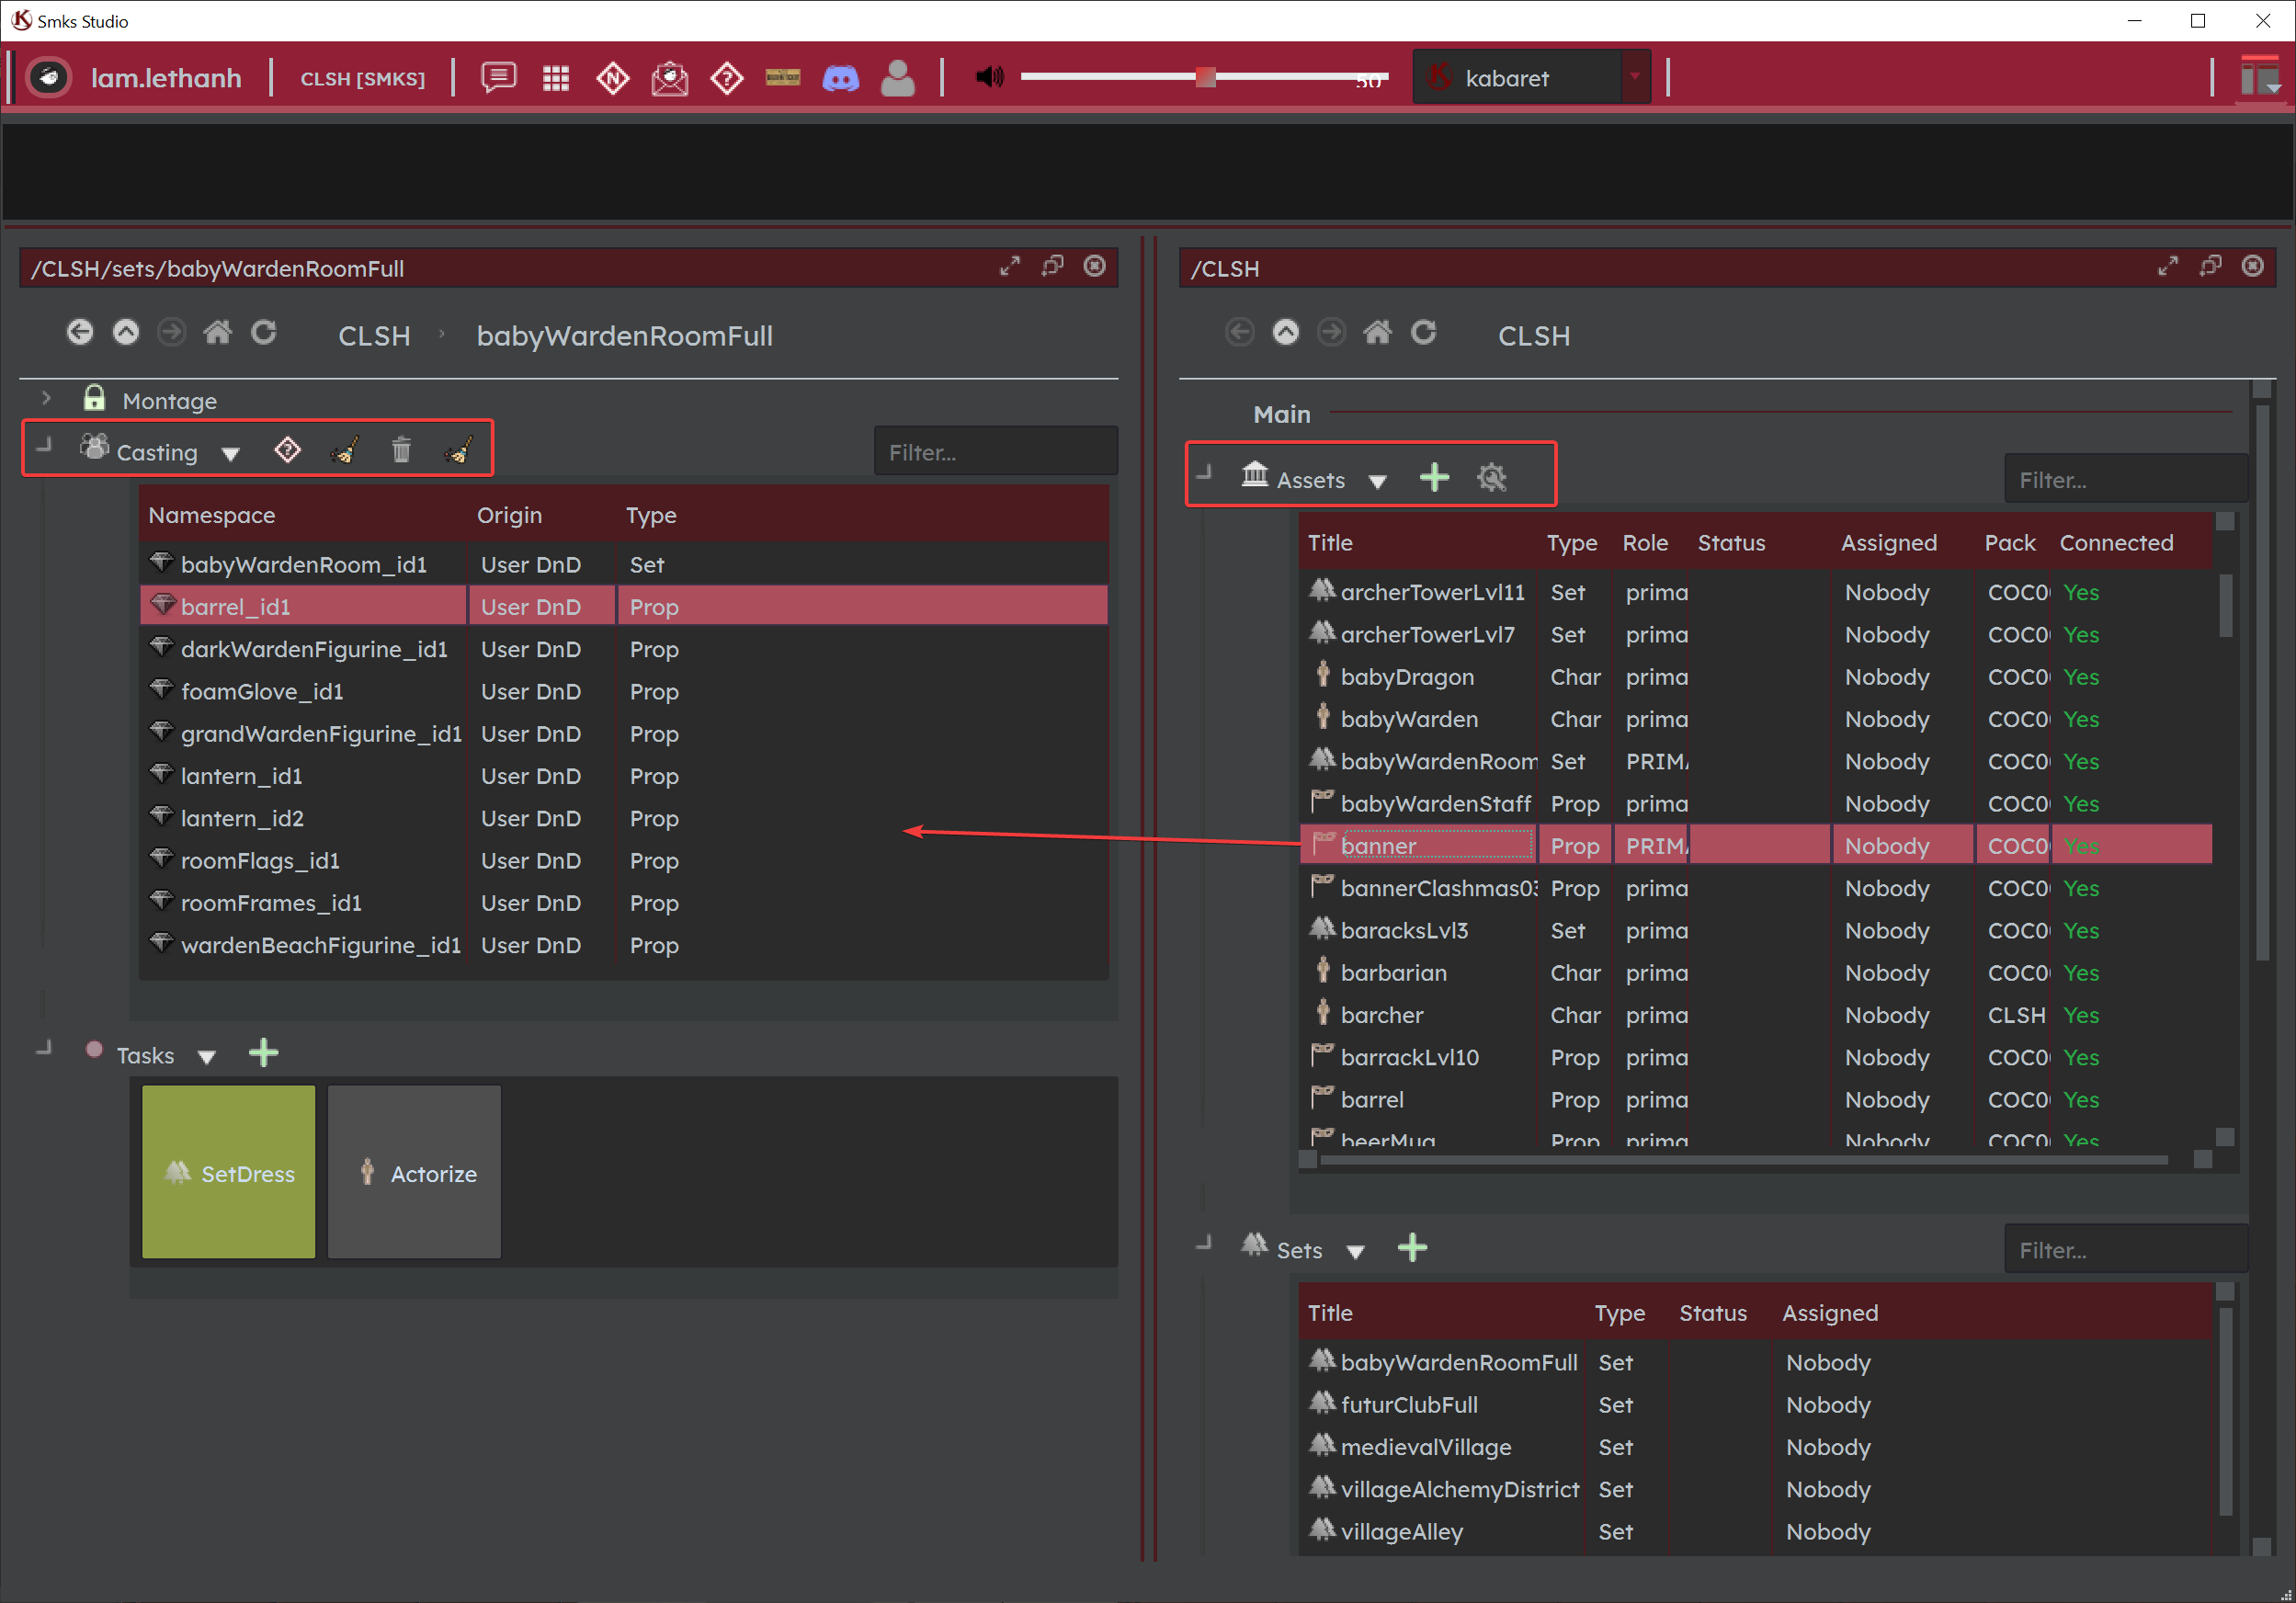
Task: Add a new task with plus icon
Action: pyautogui.click(x=263, y=1053)
